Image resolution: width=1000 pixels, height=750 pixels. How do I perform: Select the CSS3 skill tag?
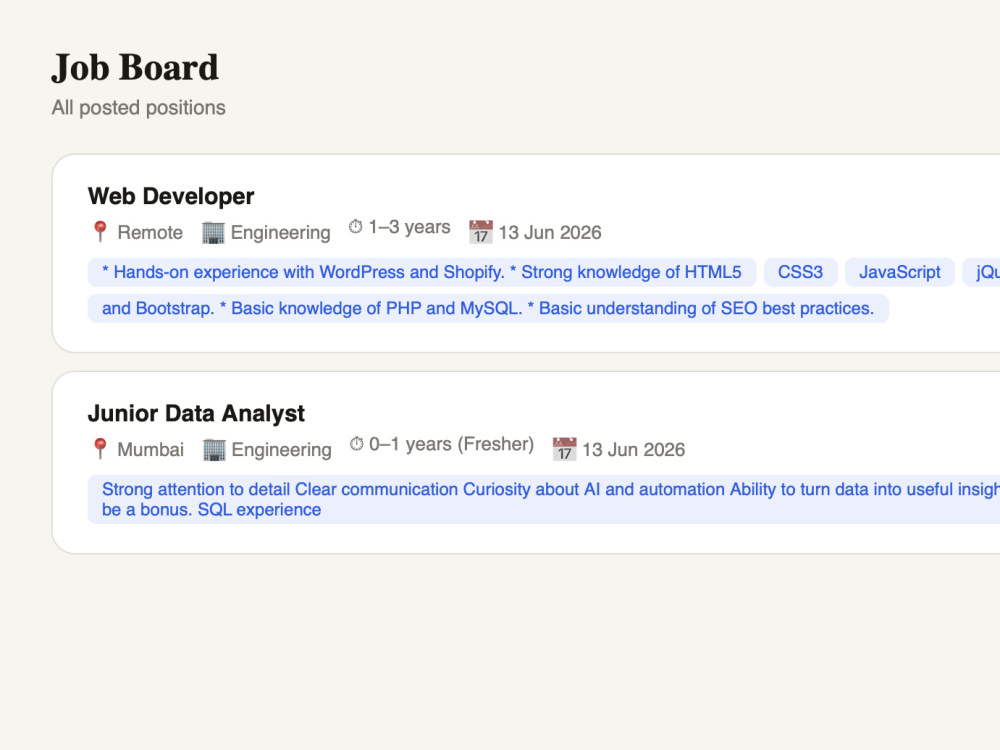pyautogui.click(x=800, y=272)
